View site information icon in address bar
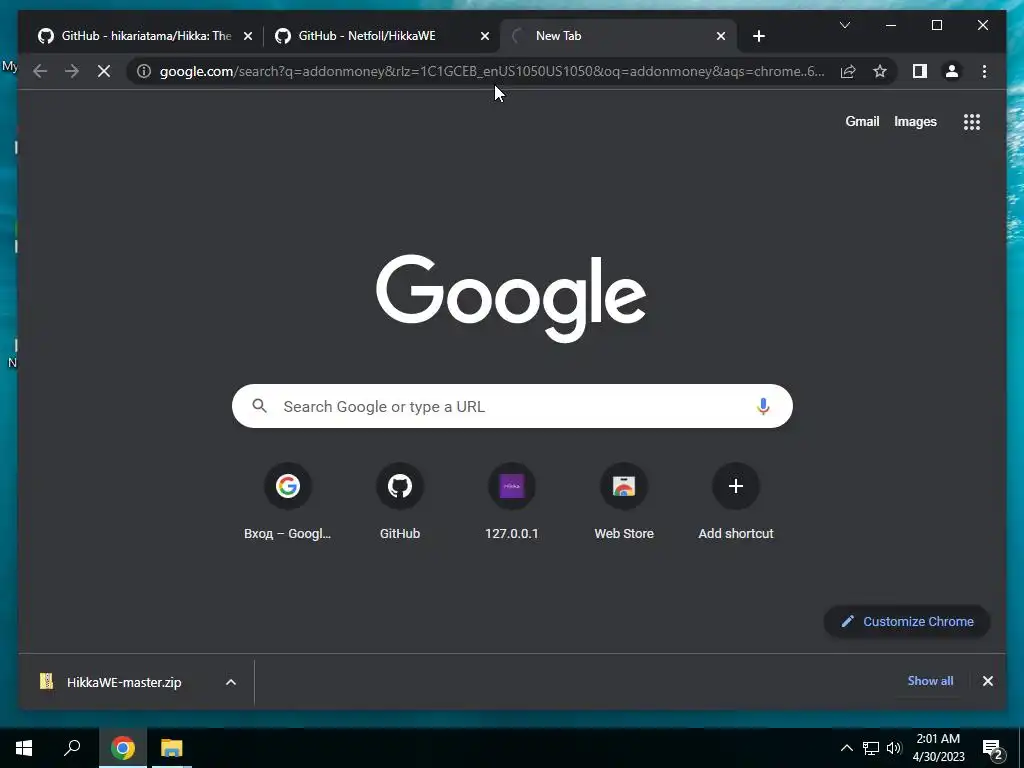This screenshot has height=768, width=1024. pyautogui.click(x=144, y=71)
